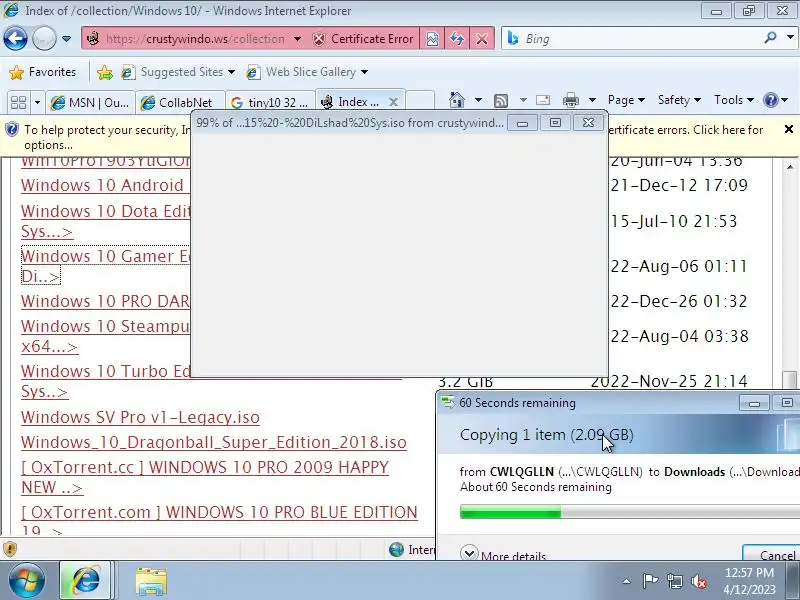The image size is (800, 600).
Task: Click the Action Center flag icon
Action: point(649,581)
